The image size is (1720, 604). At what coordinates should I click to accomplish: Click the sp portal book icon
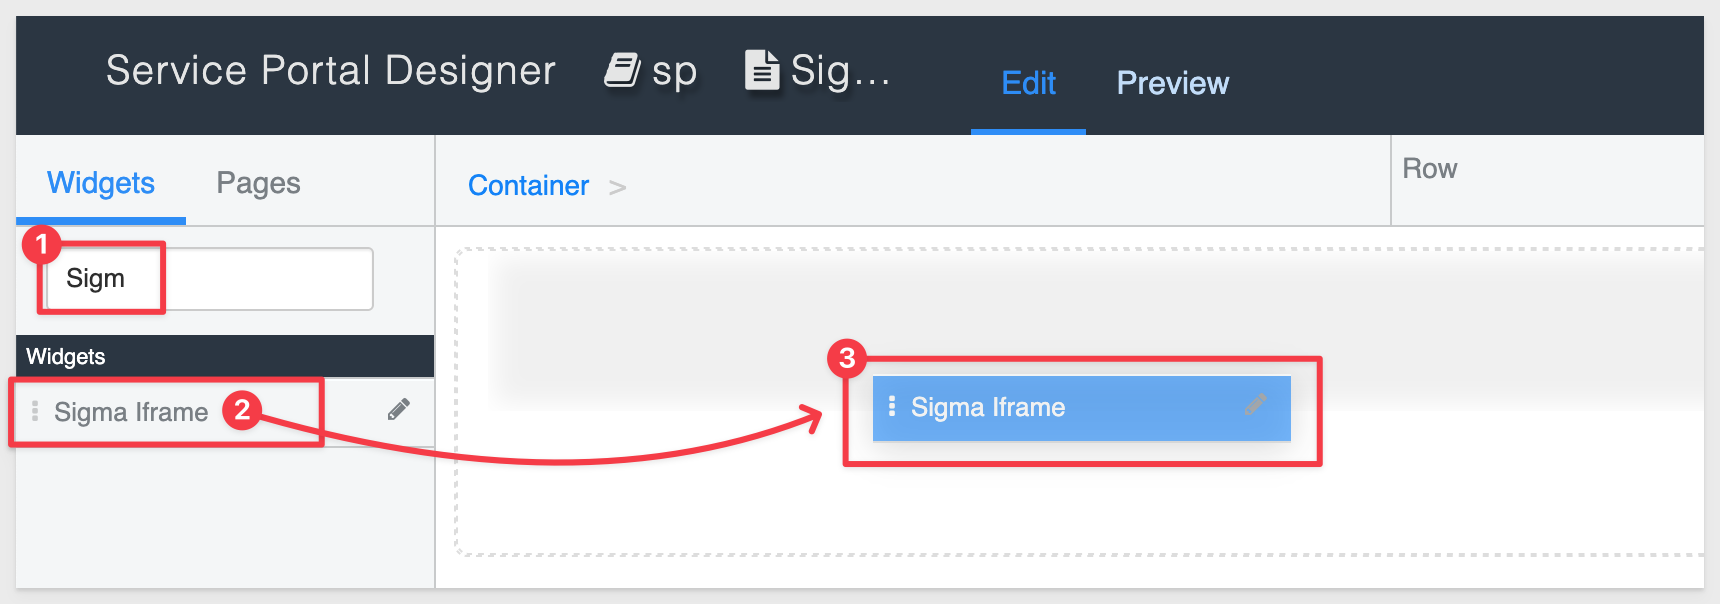[622, 71]
